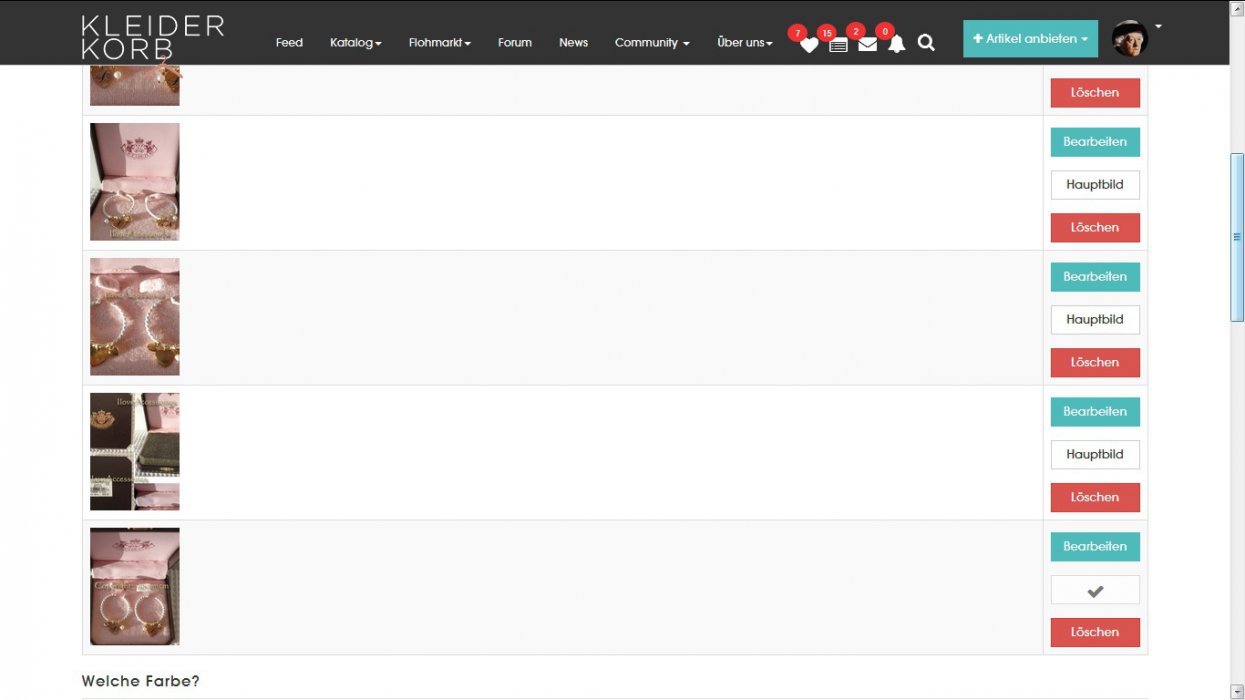
Task: Click the Kleiderkorb logo
Action: point(152,37)
